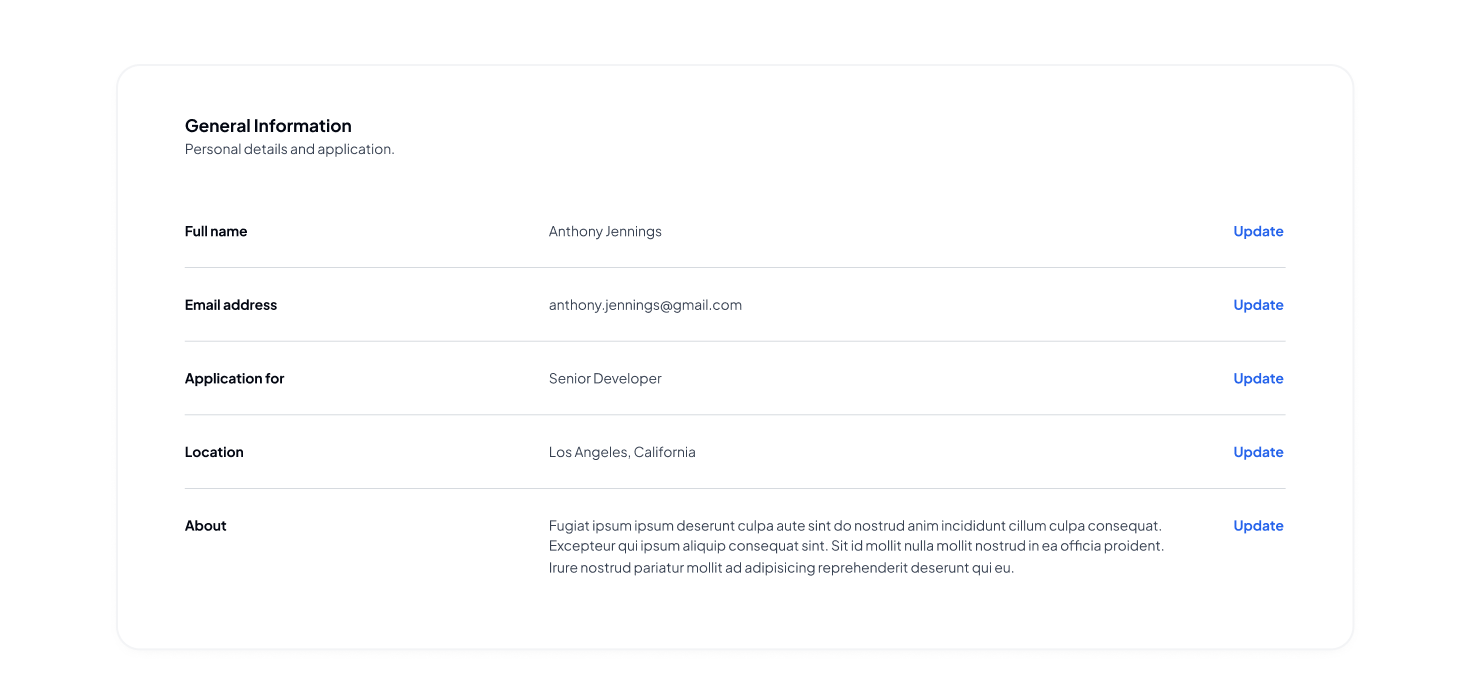This screenshot has height=675, width=1472.
Task: Click About line starting 'Irure nostrud'
Action: point(781,568)
